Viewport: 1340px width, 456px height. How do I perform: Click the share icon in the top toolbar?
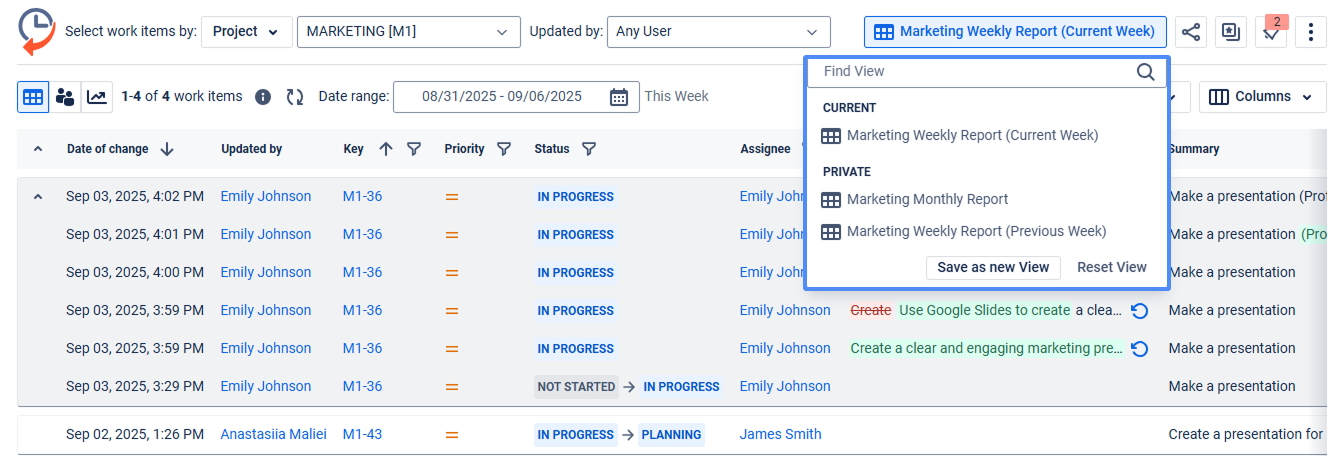point(1191,32)
